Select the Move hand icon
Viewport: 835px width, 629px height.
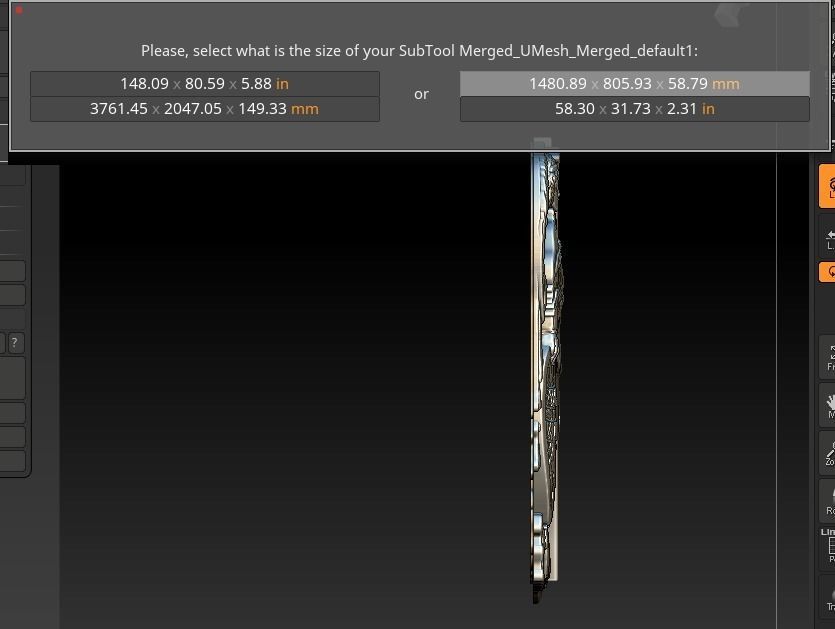[828, 405]
